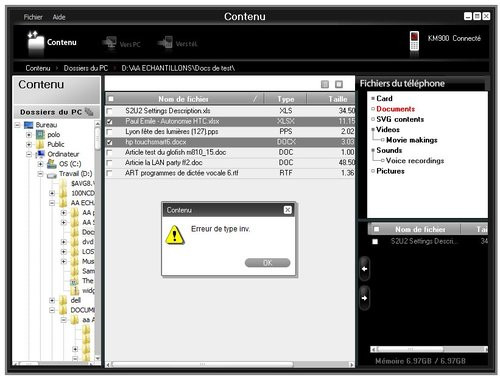Expand the 100NCD folder node

click(52, 193)
